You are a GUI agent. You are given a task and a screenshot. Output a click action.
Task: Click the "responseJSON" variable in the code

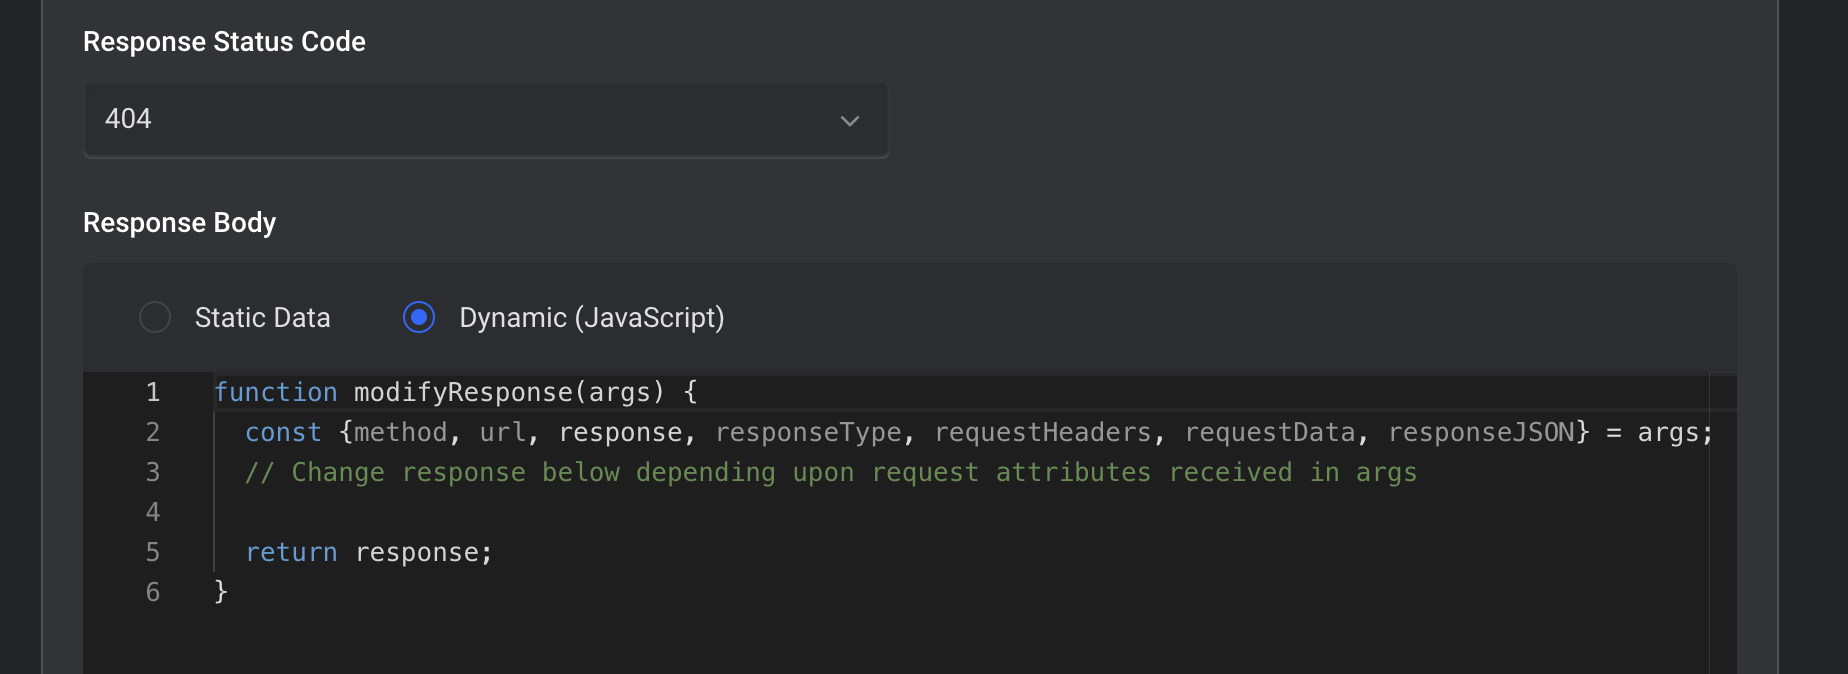pos(1481,432)
